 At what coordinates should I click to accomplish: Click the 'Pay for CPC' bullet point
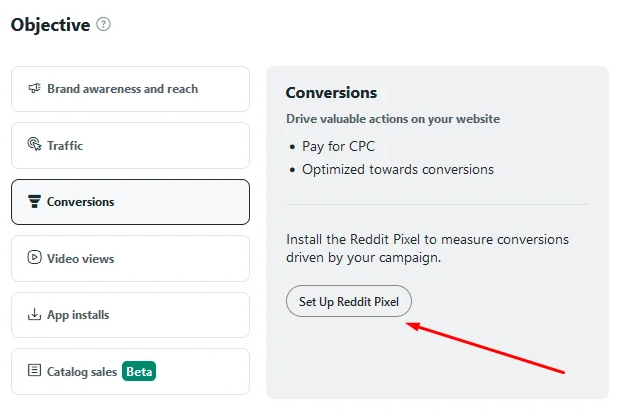pos(338,146)
